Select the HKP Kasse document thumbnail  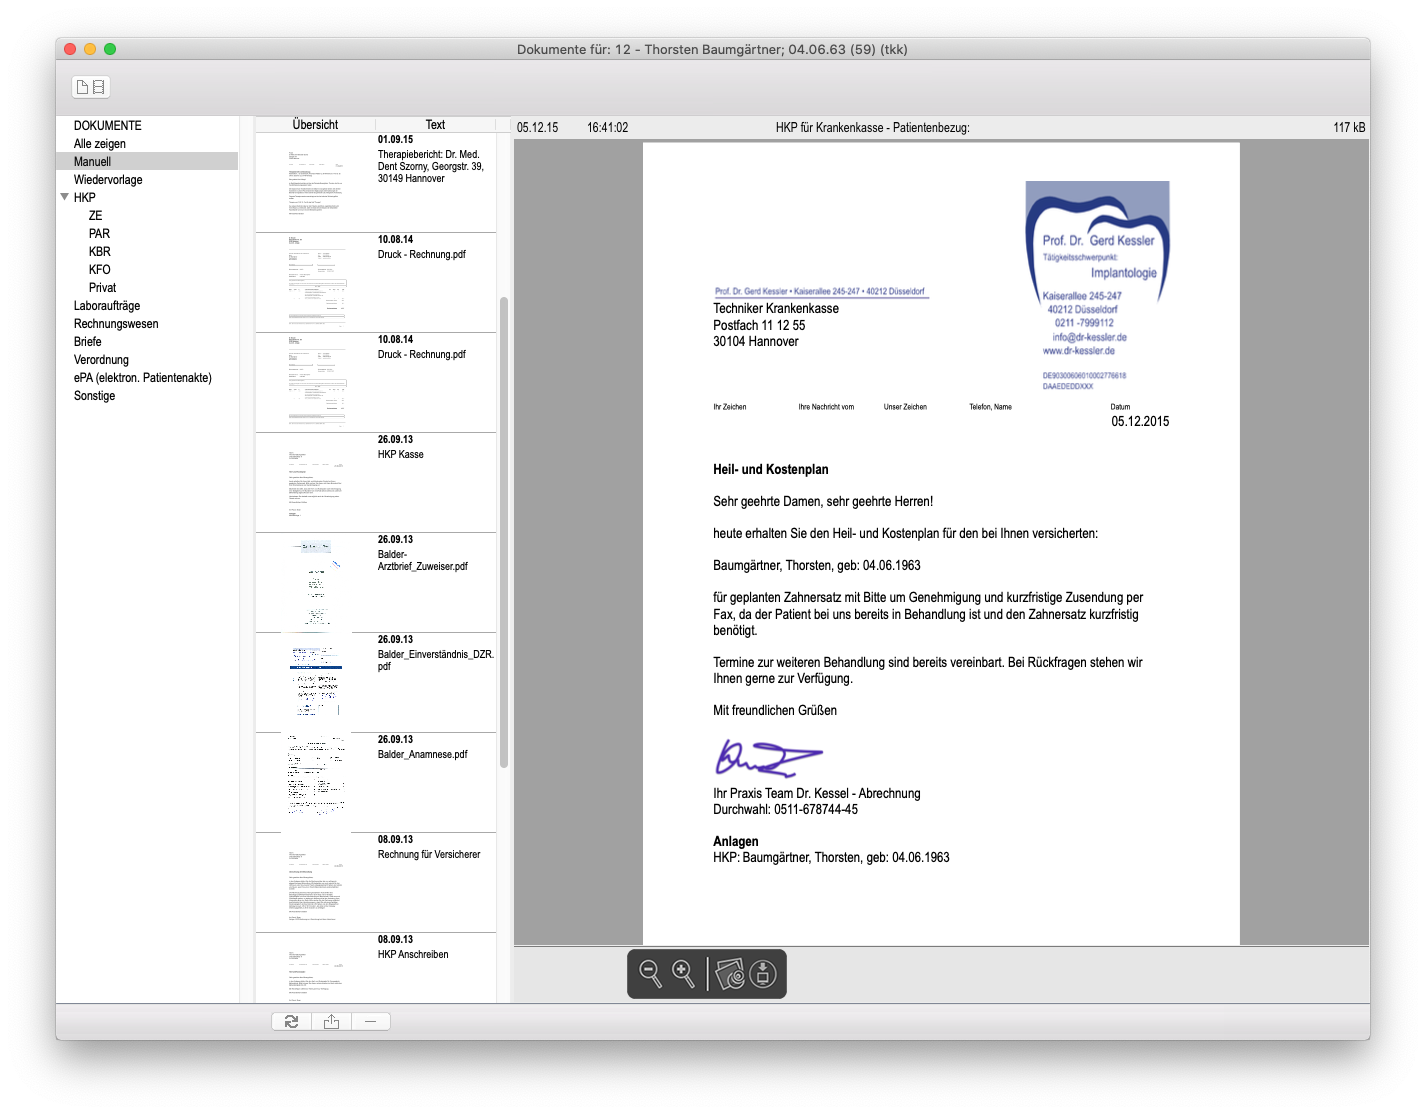click(x=315, y=483)
